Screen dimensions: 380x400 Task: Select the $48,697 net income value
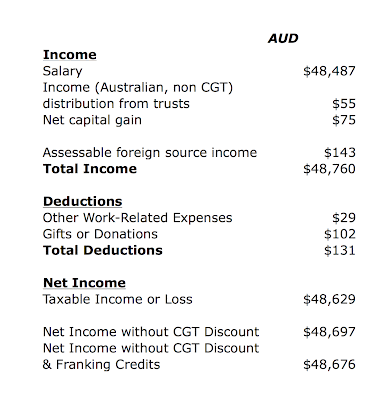click(329, 332)
